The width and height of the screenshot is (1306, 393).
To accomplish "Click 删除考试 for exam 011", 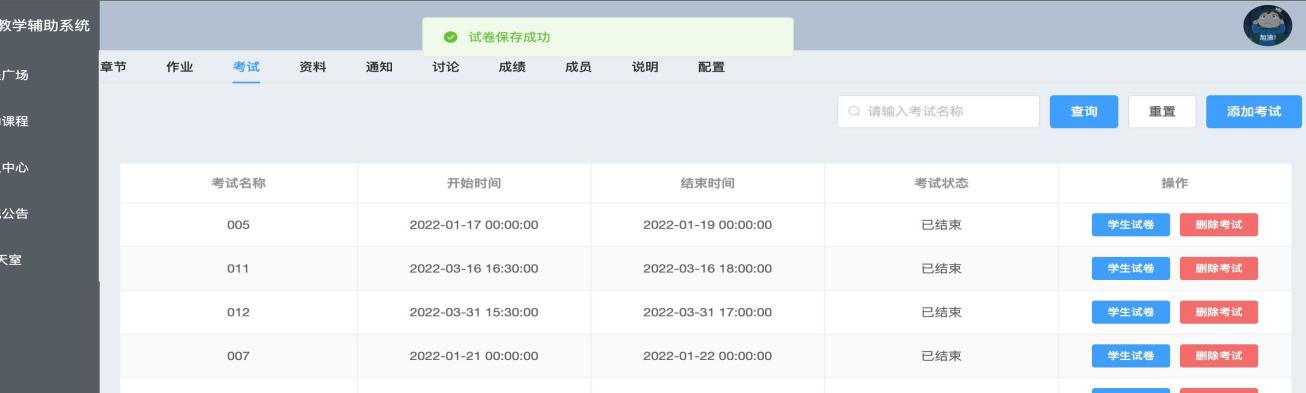I will coord(1219,269).
